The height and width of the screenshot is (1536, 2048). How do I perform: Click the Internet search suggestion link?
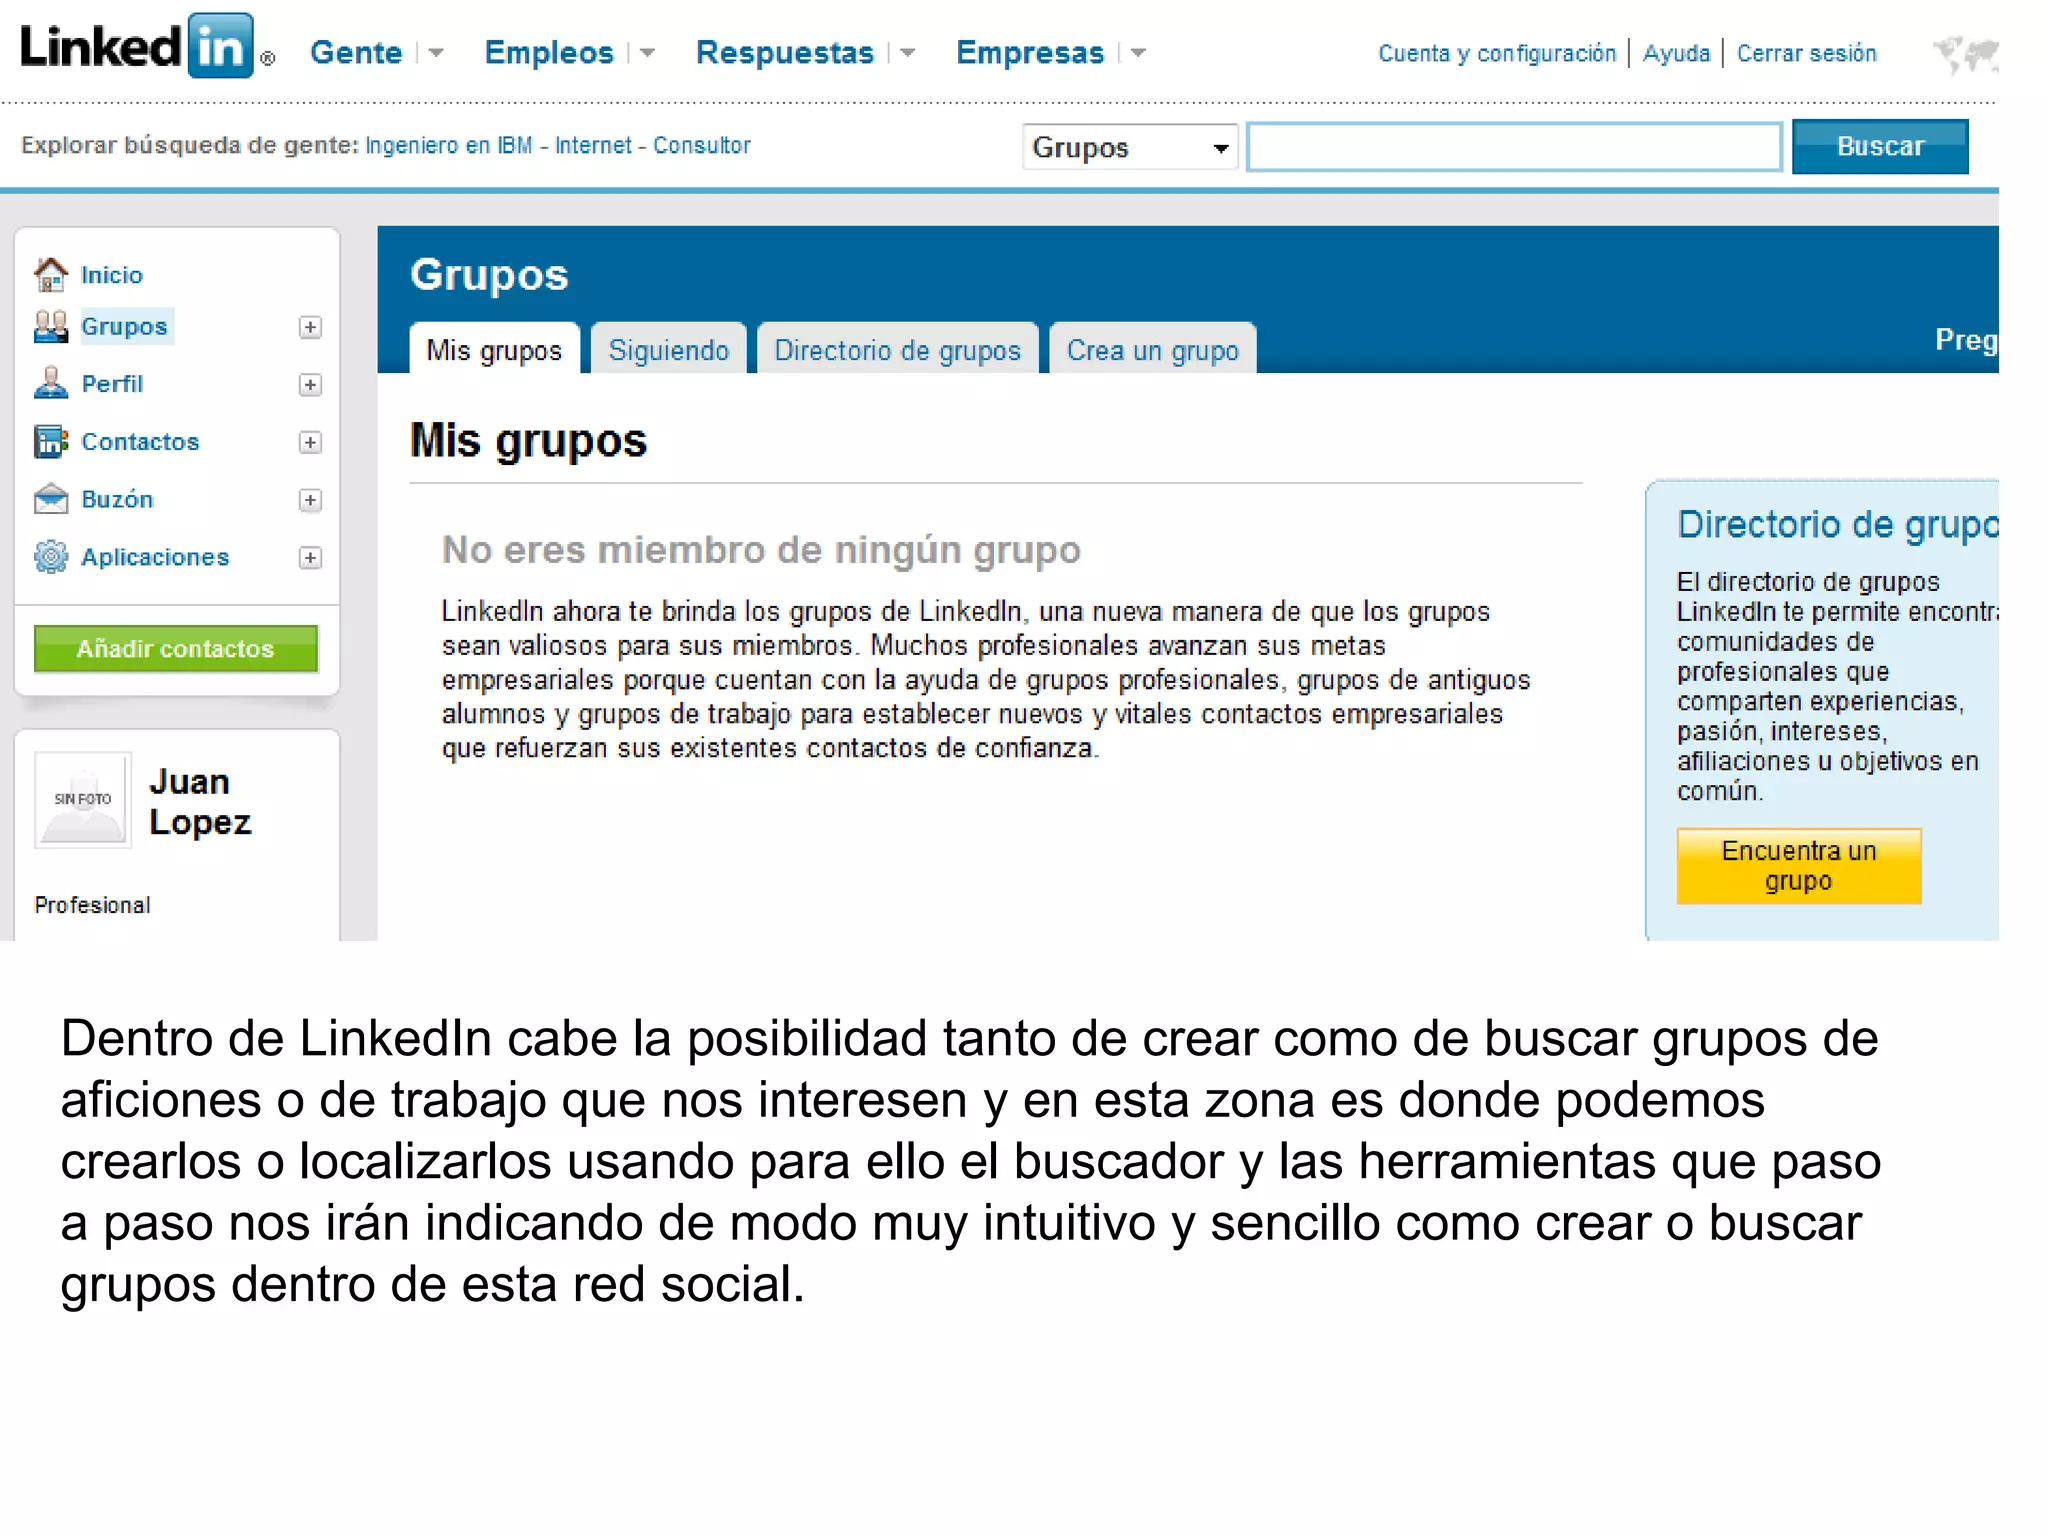point(594,145)
